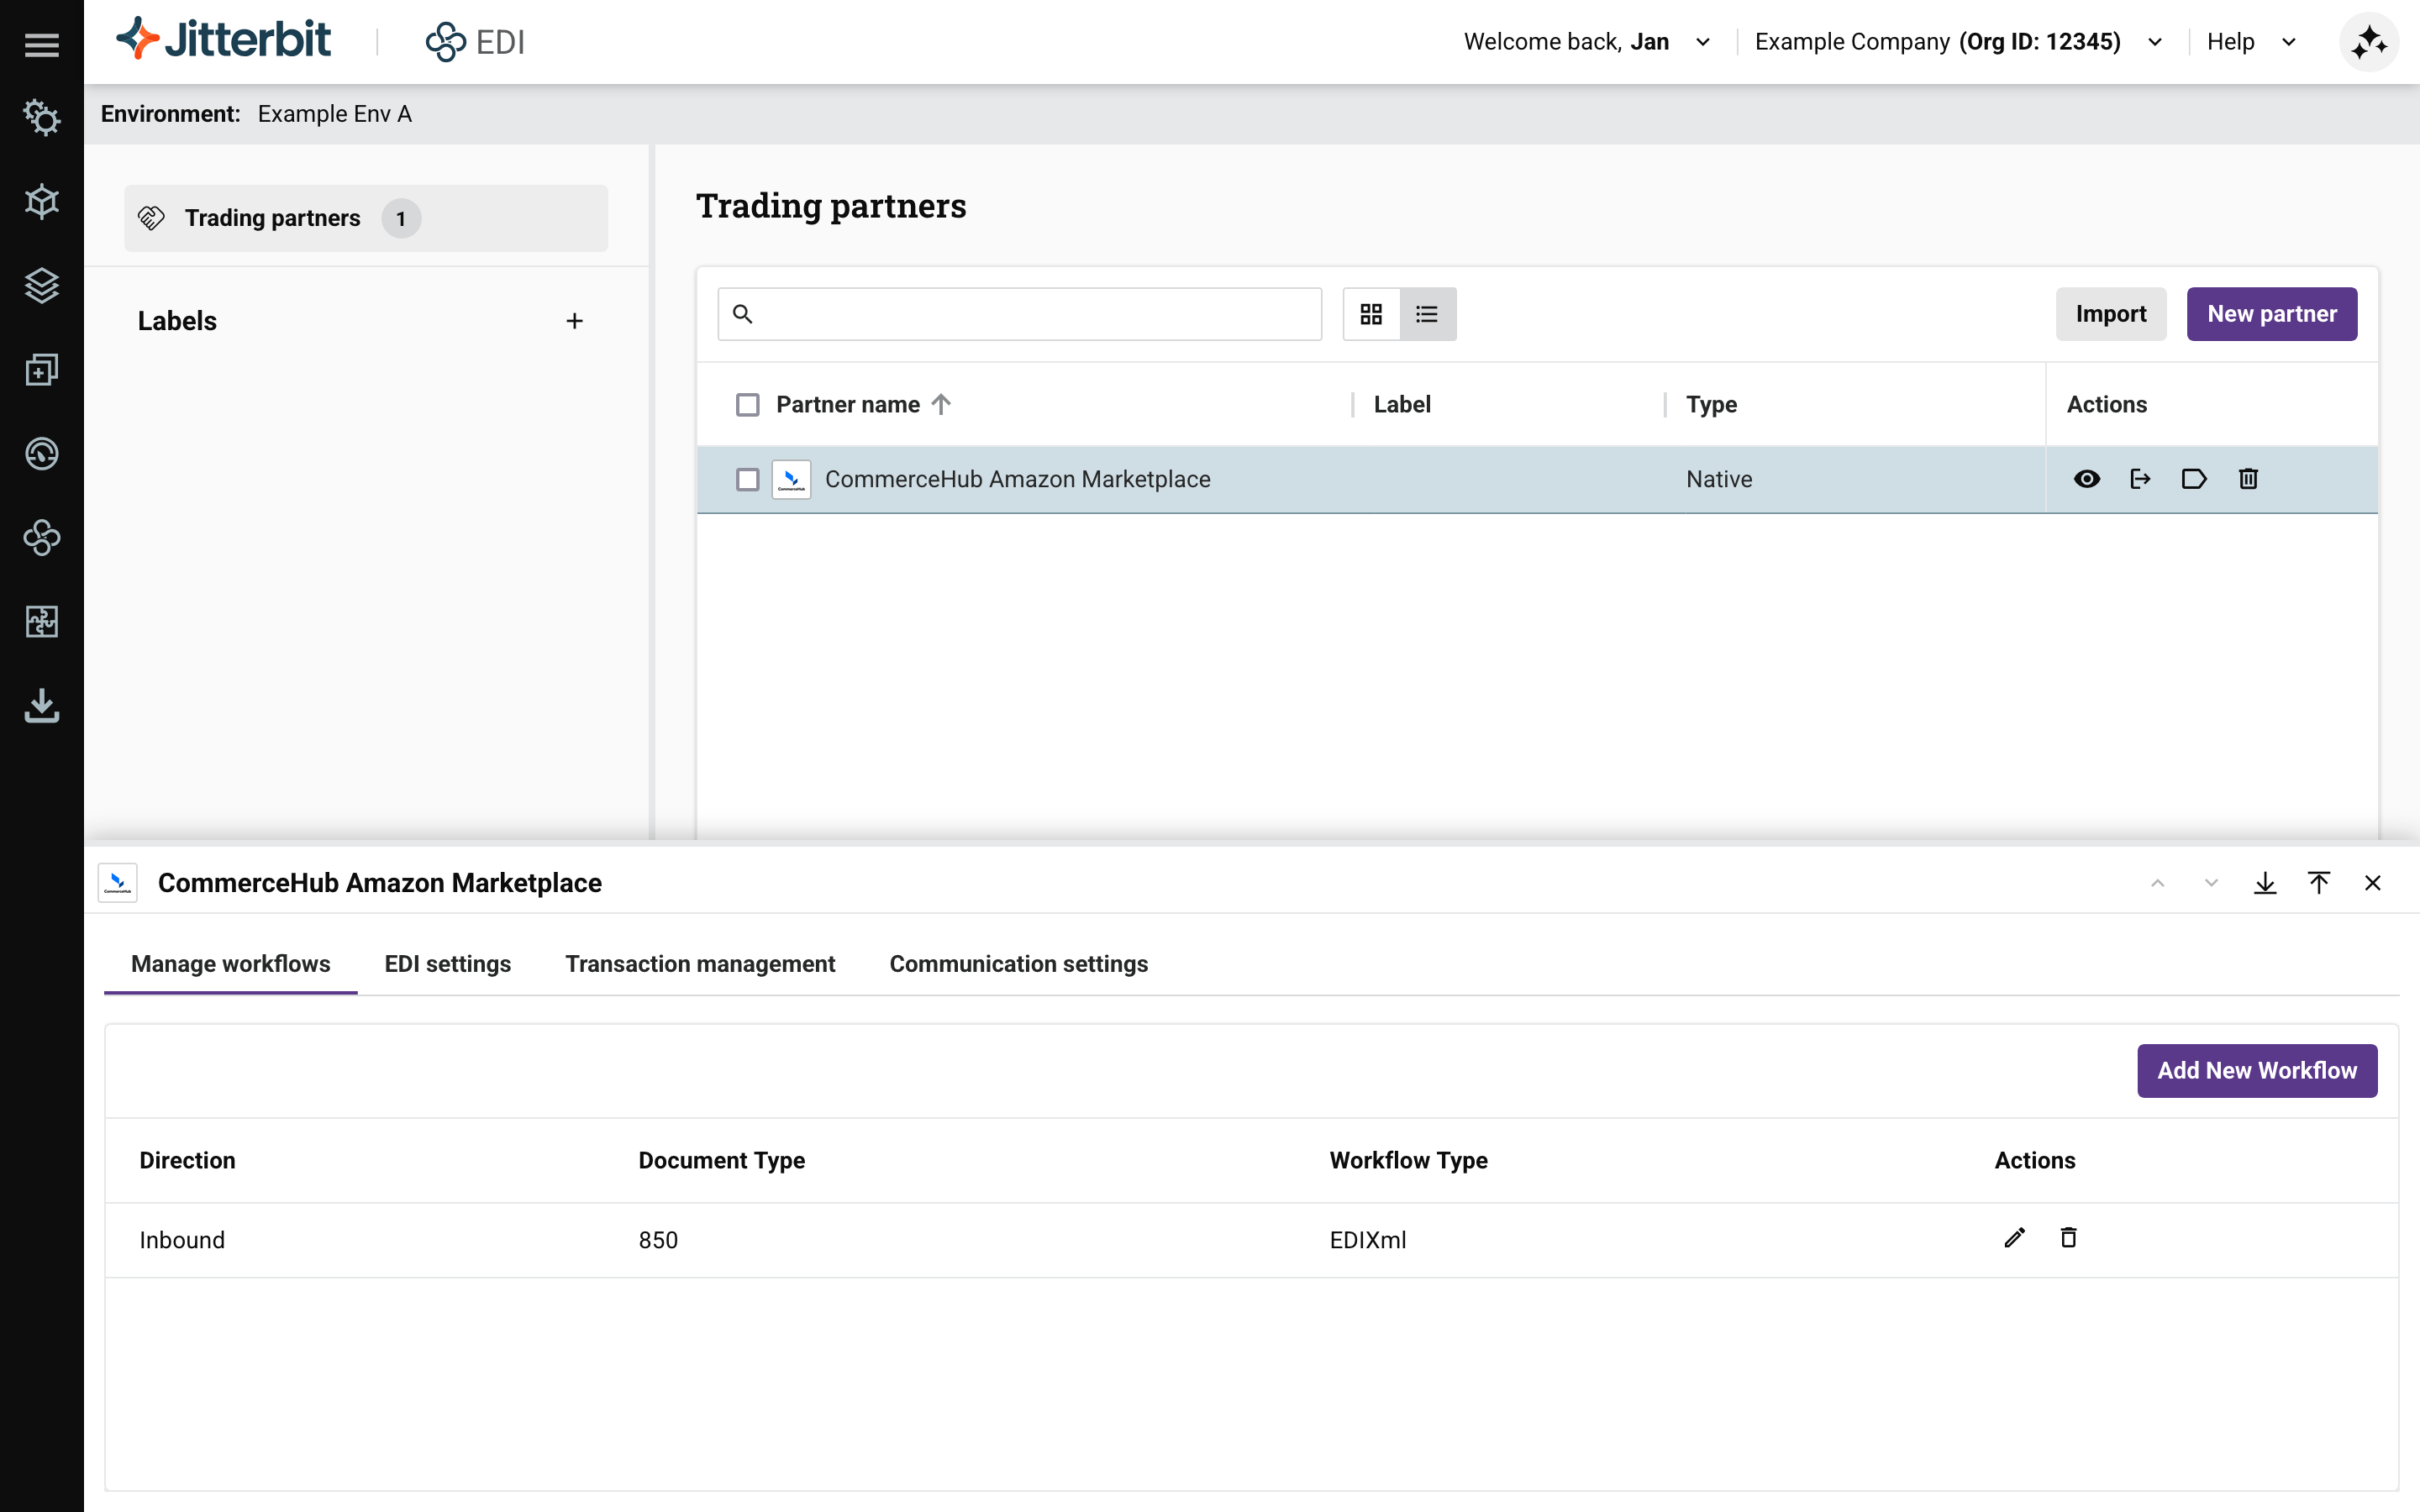Open the AI assistant sparkle icon

pyautogui.click(x=2369, y=41)
